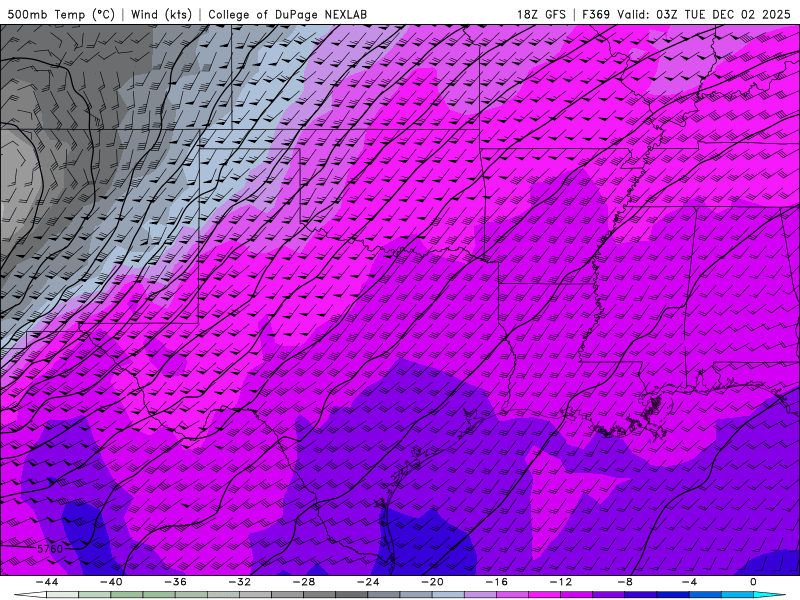The width and height of the screenshot is (800, 600).
Task: Click the '-16' colorbar tick label
Action: point(496,582)
